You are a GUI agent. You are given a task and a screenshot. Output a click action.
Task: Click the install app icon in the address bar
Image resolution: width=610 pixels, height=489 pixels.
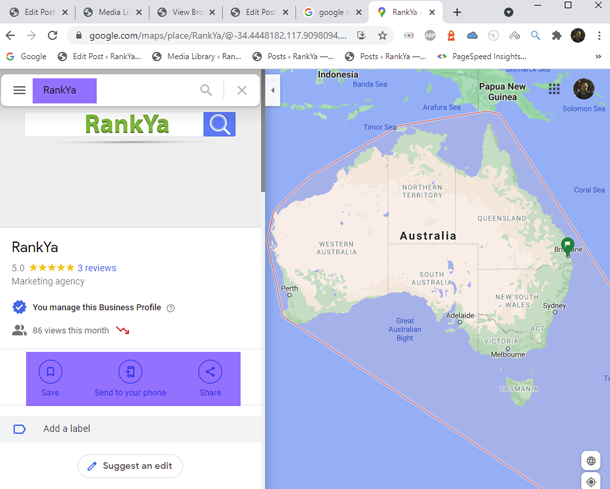point(361,36)
